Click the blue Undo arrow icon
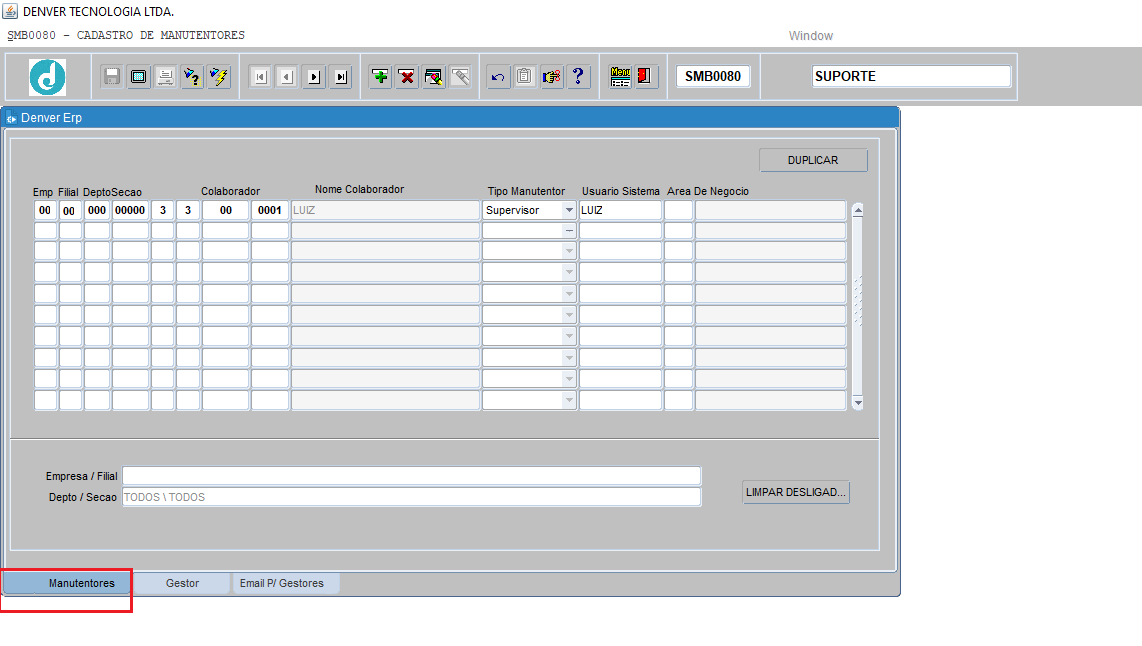Screen dimensions: 1142x646 pos(498,76)
